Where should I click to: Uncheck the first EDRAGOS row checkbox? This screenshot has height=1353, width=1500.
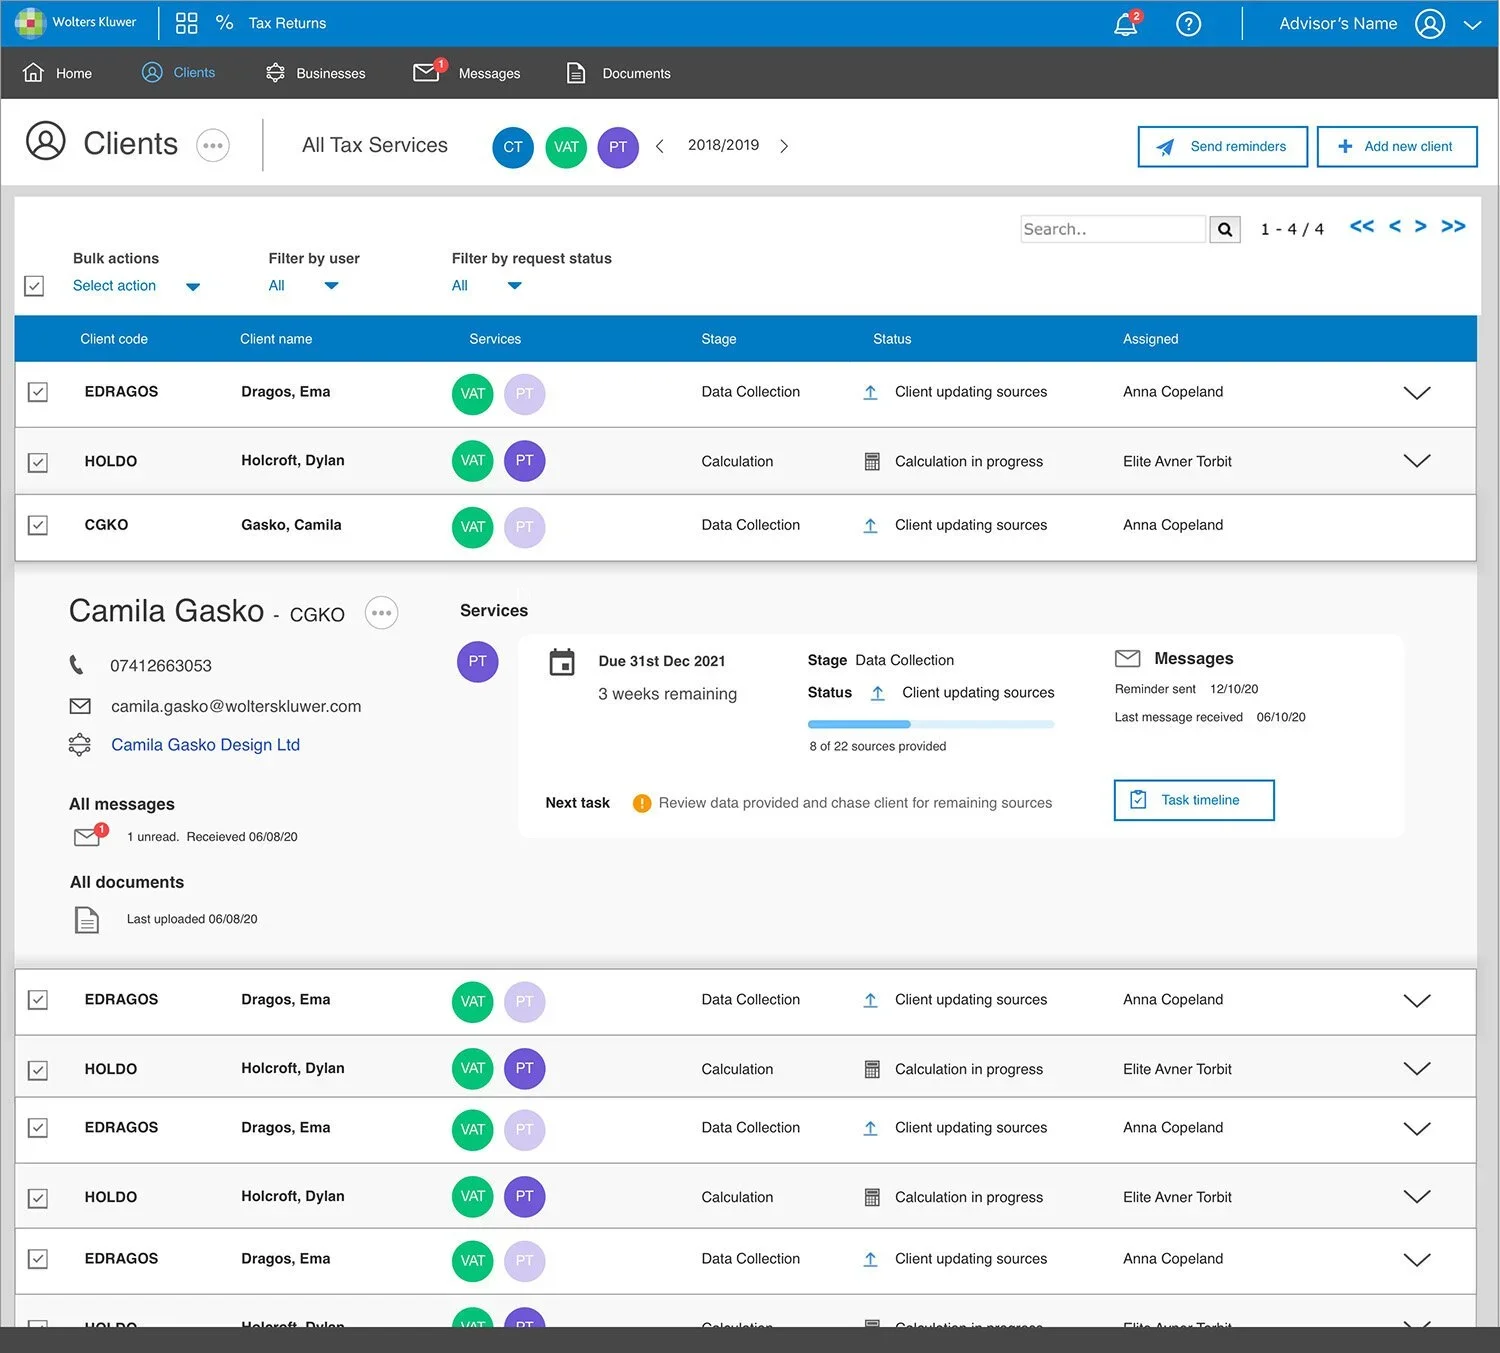38,392
